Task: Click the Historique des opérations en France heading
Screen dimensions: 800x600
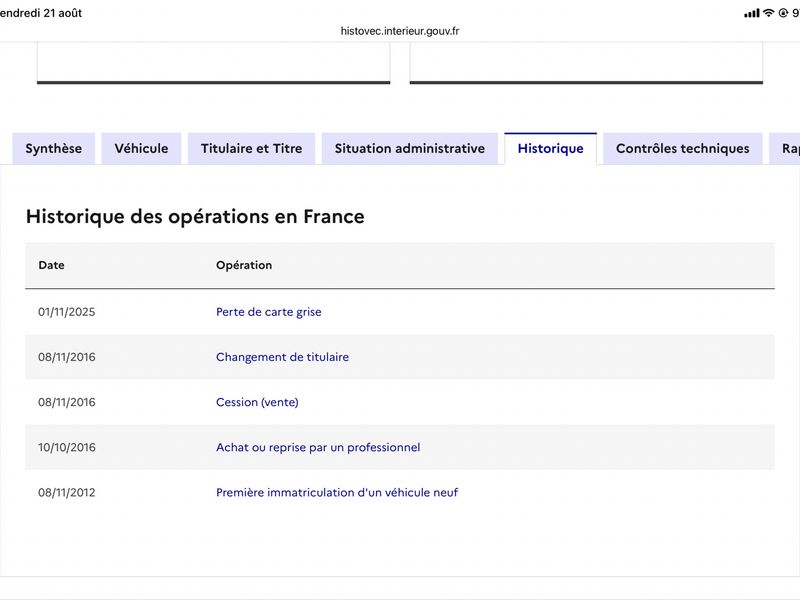Action: click(x=195, y=216)
